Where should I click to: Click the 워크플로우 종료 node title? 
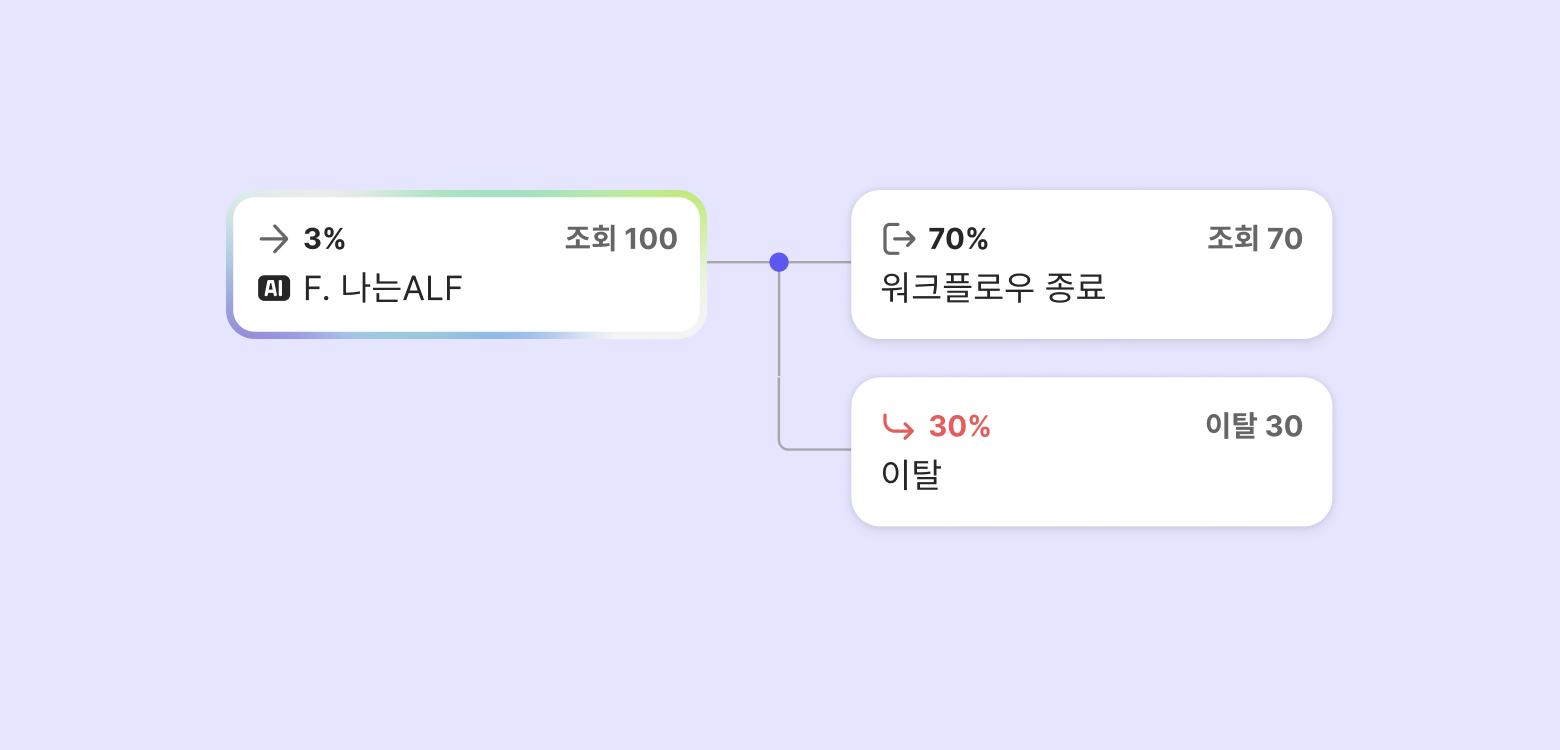993,289
